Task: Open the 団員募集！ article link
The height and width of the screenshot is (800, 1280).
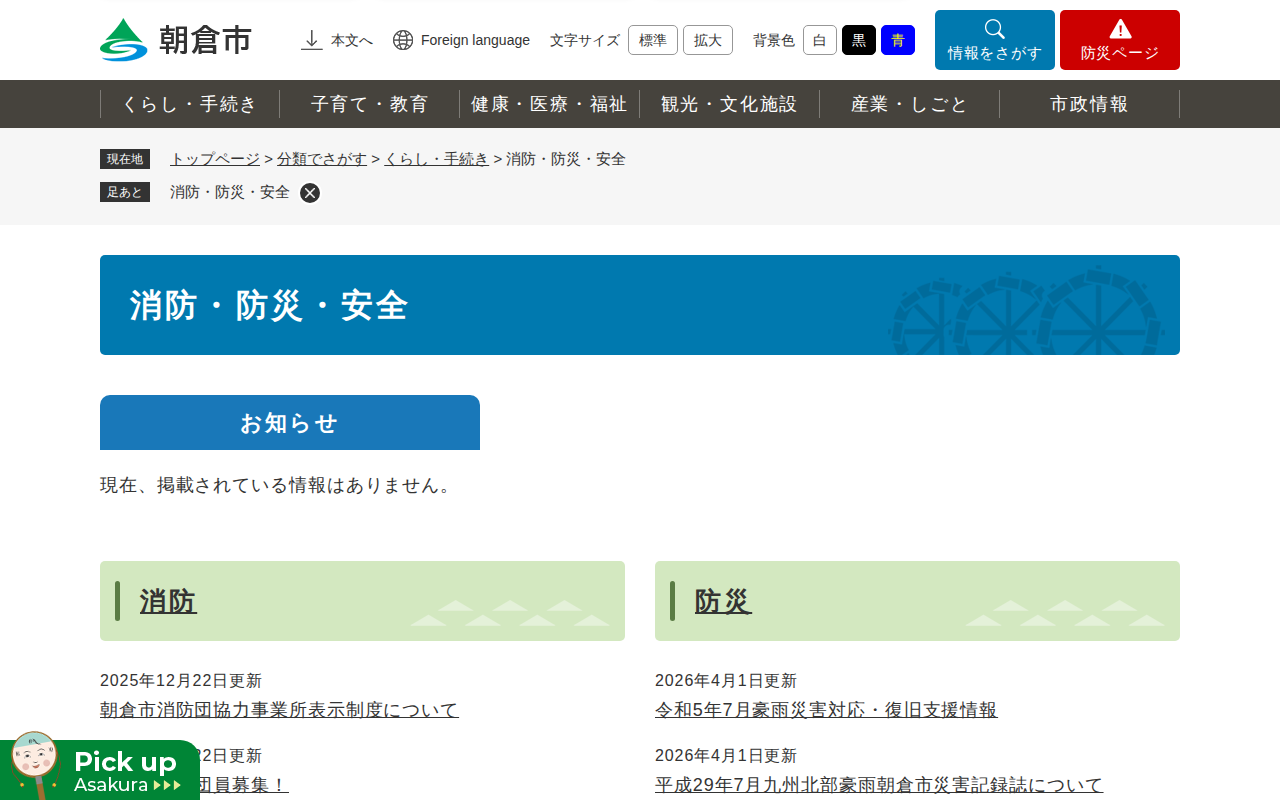Action: (x=245, y=785)
